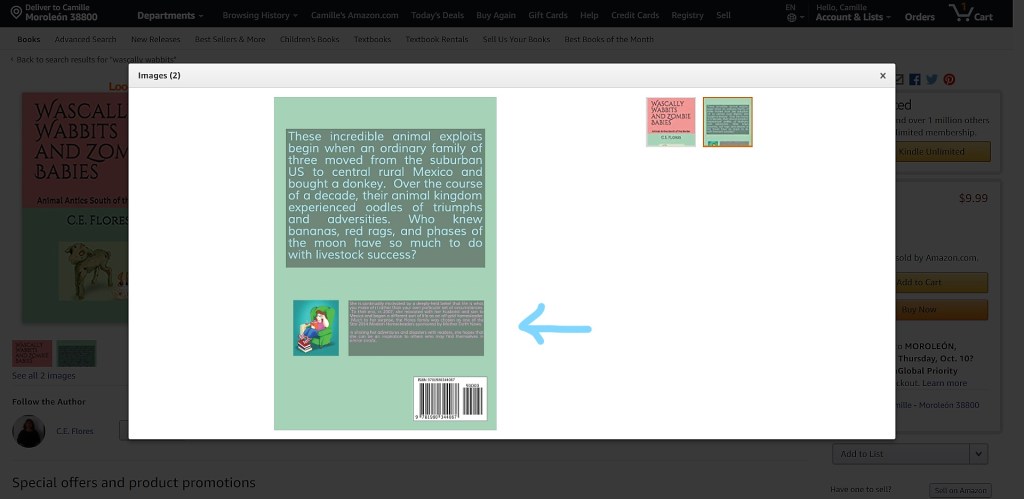Click the enlarged back cover image

[385, 263]
